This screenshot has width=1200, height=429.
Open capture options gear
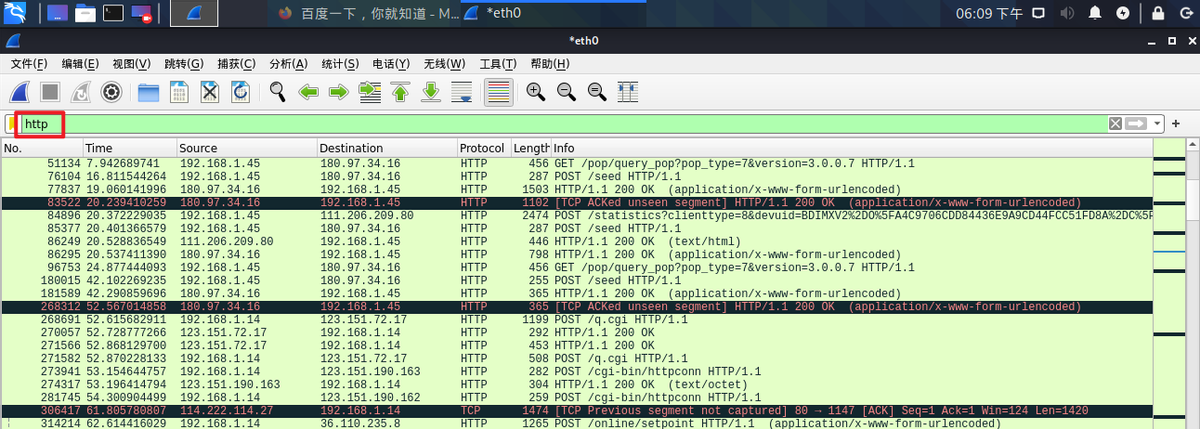tap(111, 92)
